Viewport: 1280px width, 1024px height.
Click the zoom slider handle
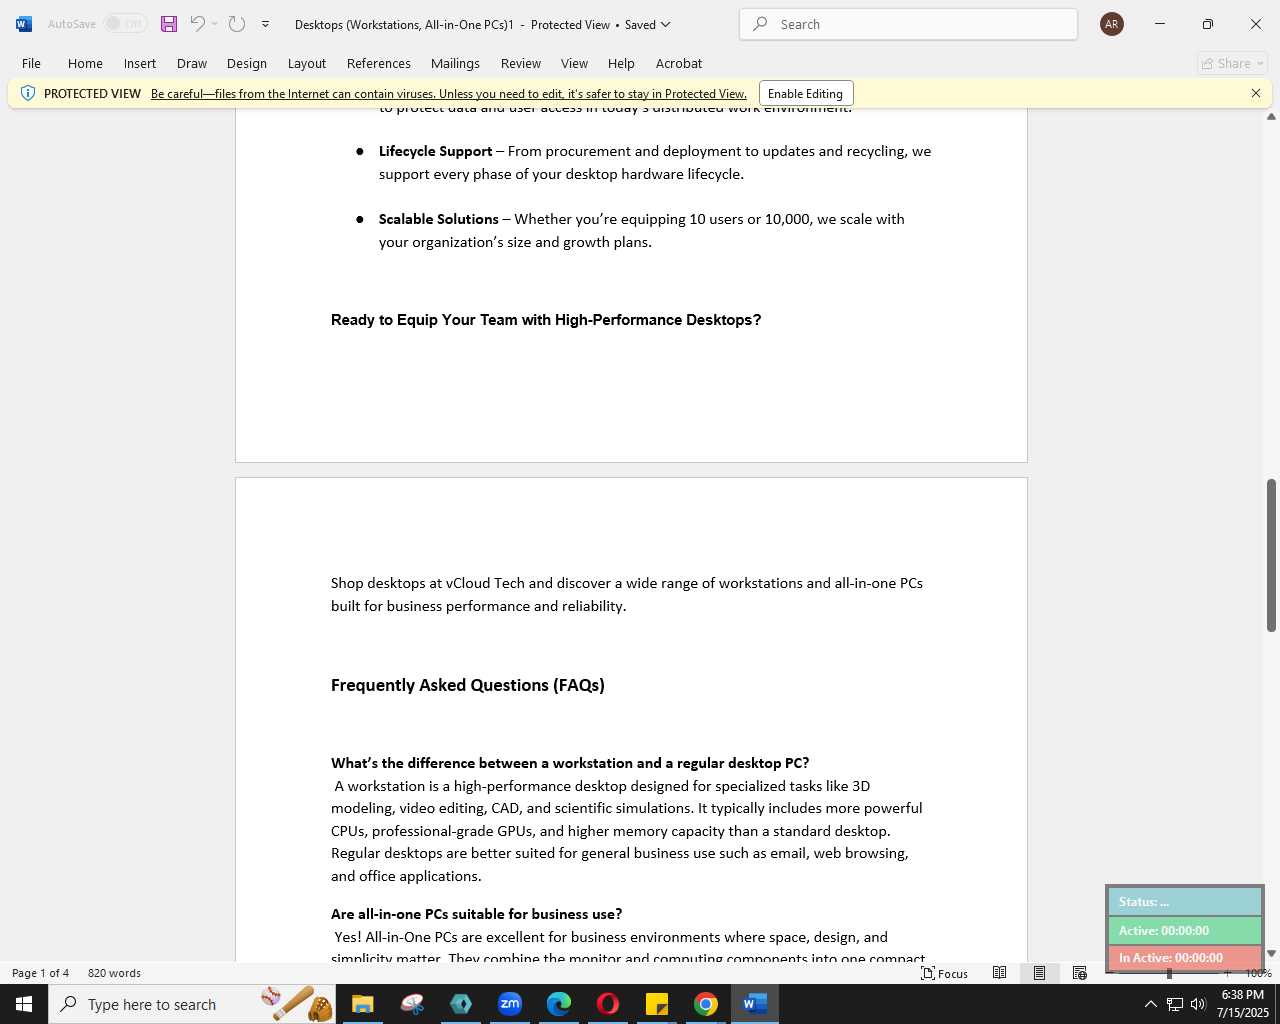click(1169, 973)
